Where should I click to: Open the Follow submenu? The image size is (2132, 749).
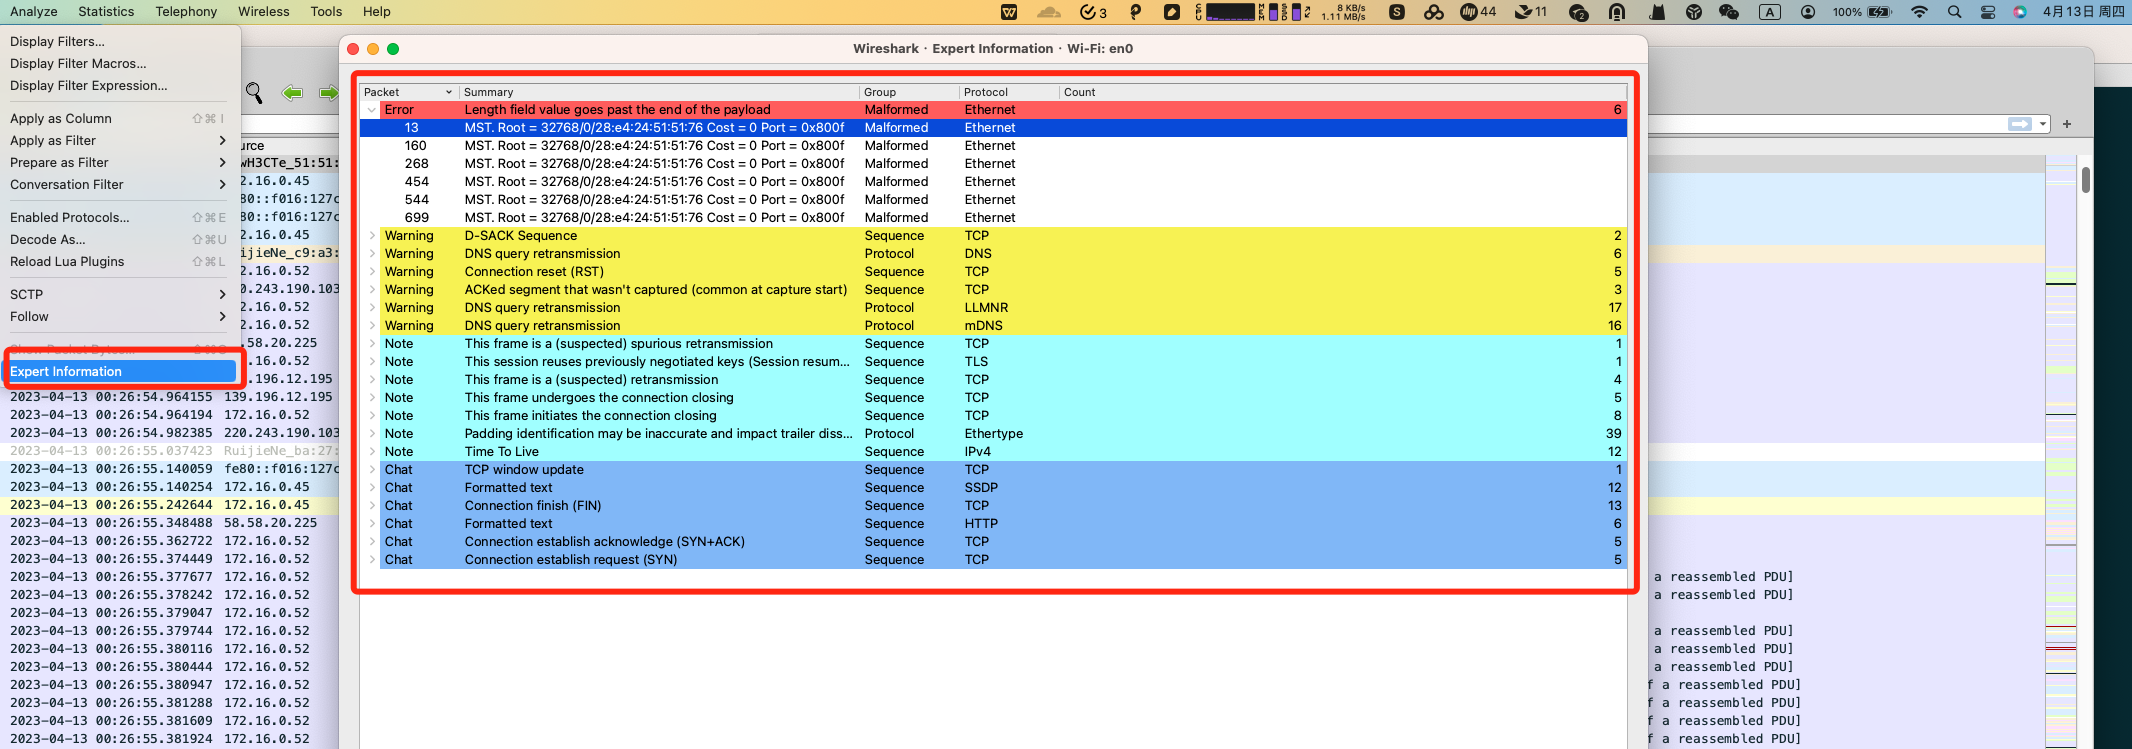tap(120, 317)
